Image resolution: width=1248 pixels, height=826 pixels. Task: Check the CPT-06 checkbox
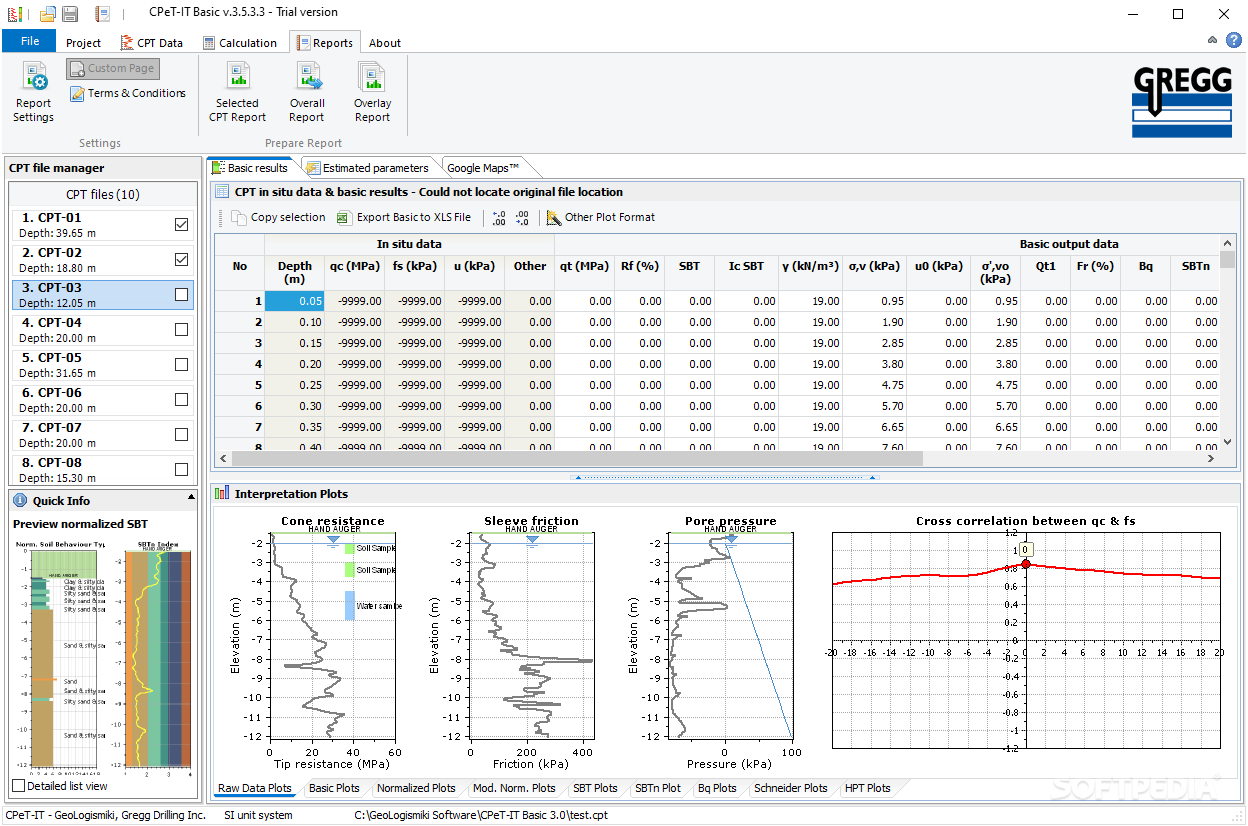point(181,400)
